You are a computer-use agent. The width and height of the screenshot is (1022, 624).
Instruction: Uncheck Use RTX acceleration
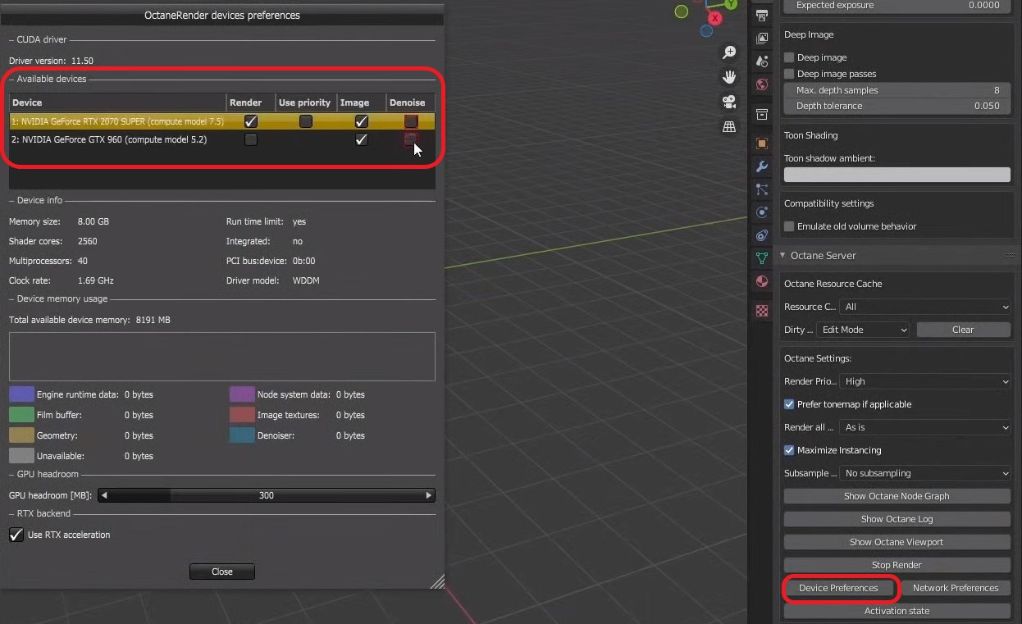click(16, 535)
